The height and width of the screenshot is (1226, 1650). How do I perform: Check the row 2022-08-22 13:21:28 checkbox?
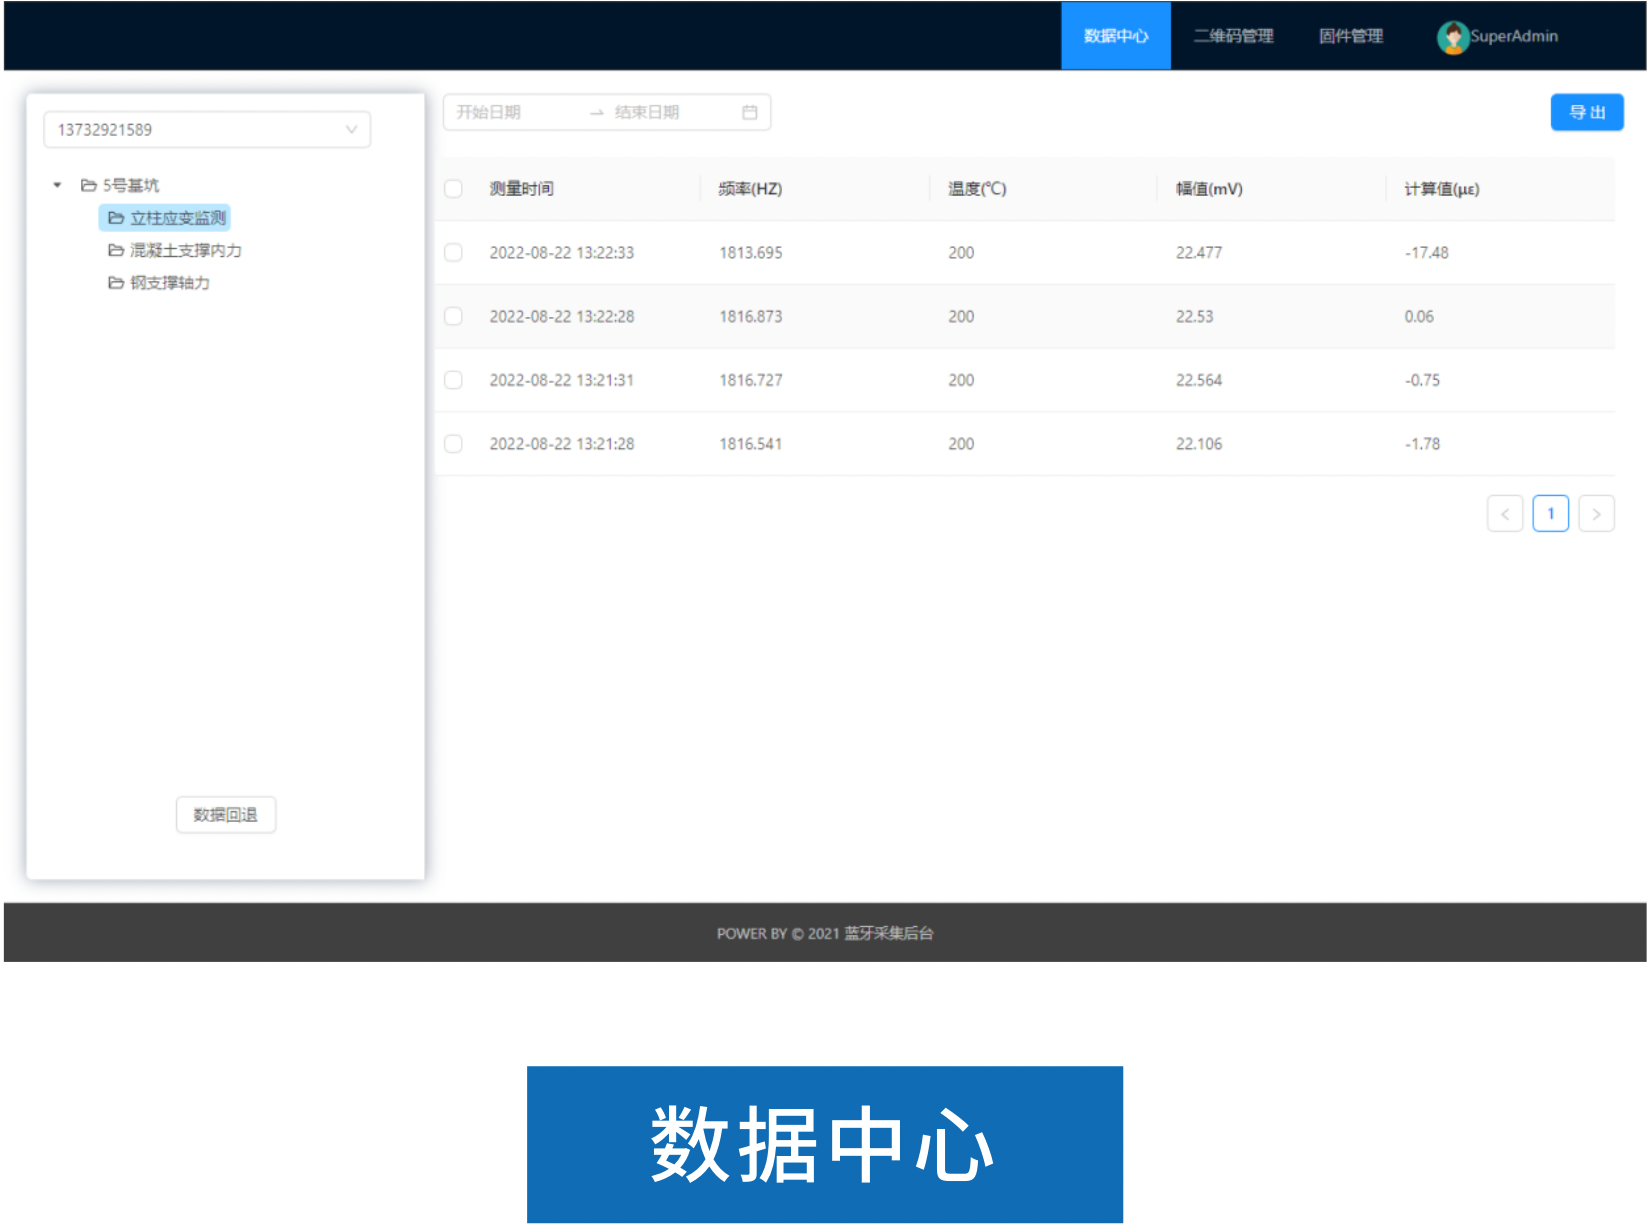(453, 444)
